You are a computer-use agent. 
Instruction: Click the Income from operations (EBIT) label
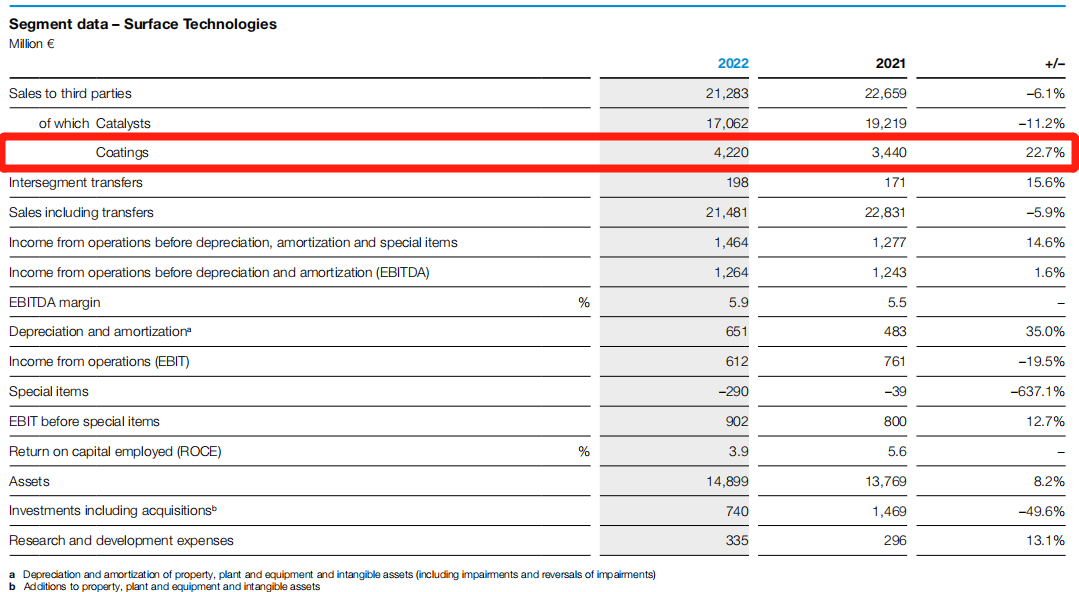click(x=99, y=361)
